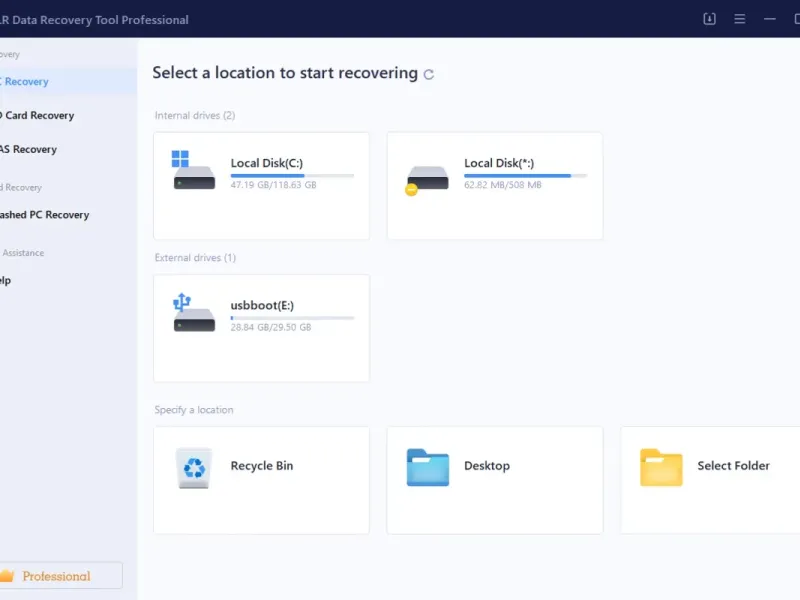Click the blue Desktop folder icon

click(x=428, y=467)
